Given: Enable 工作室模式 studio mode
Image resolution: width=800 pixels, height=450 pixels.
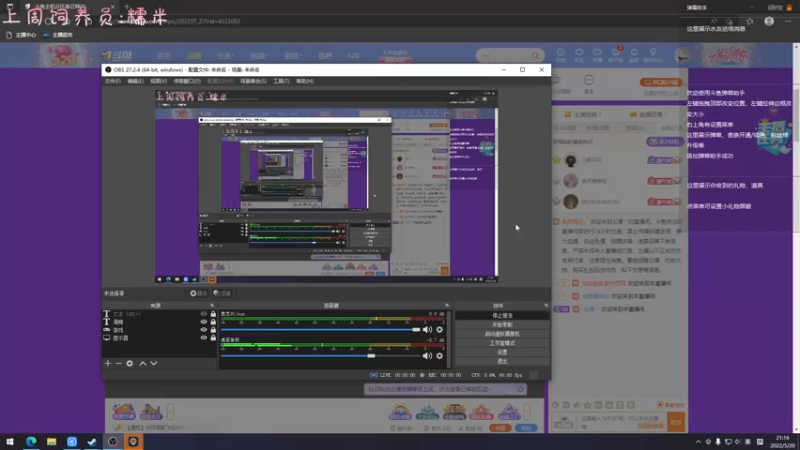Looking at the screenshot, I should pyautogui.click(x=502, y=343).
